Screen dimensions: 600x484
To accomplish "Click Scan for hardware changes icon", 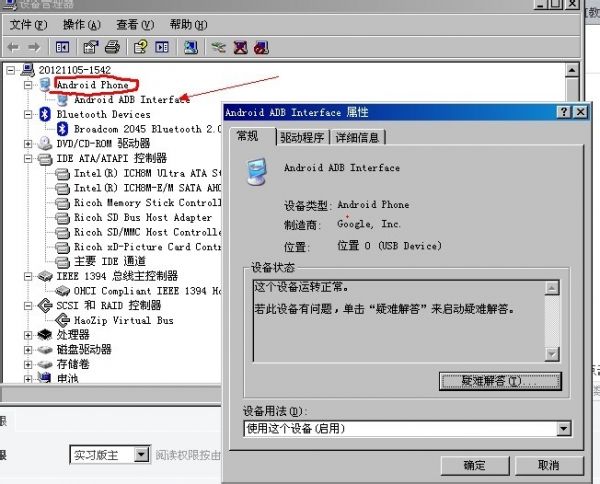I will coord(191,47).
